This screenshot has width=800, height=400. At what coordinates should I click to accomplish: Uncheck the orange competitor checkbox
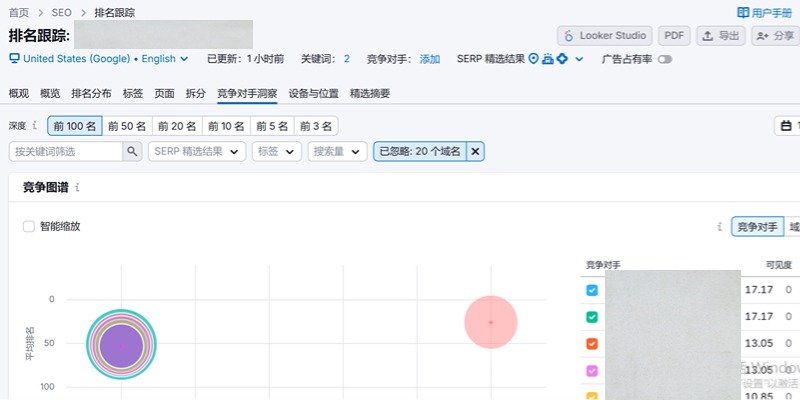coord(592,344)
